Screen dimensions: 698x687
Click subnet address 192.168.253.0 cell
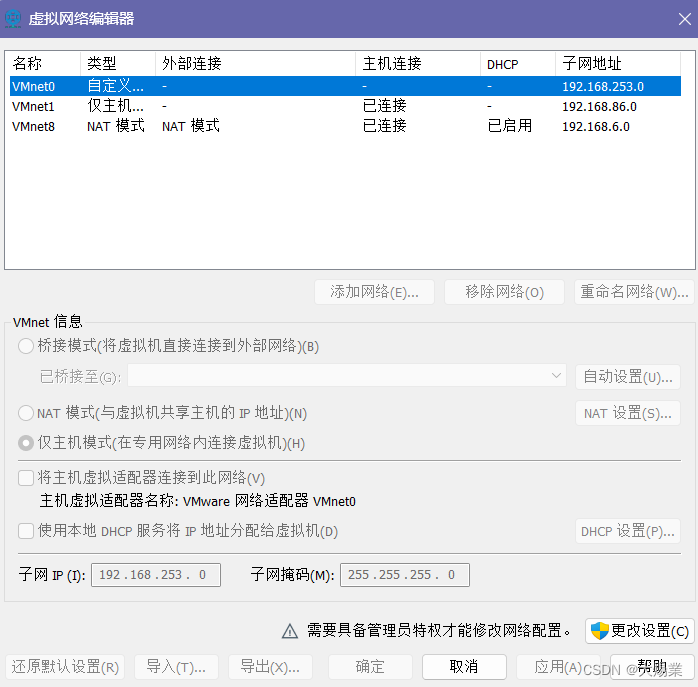603,86
